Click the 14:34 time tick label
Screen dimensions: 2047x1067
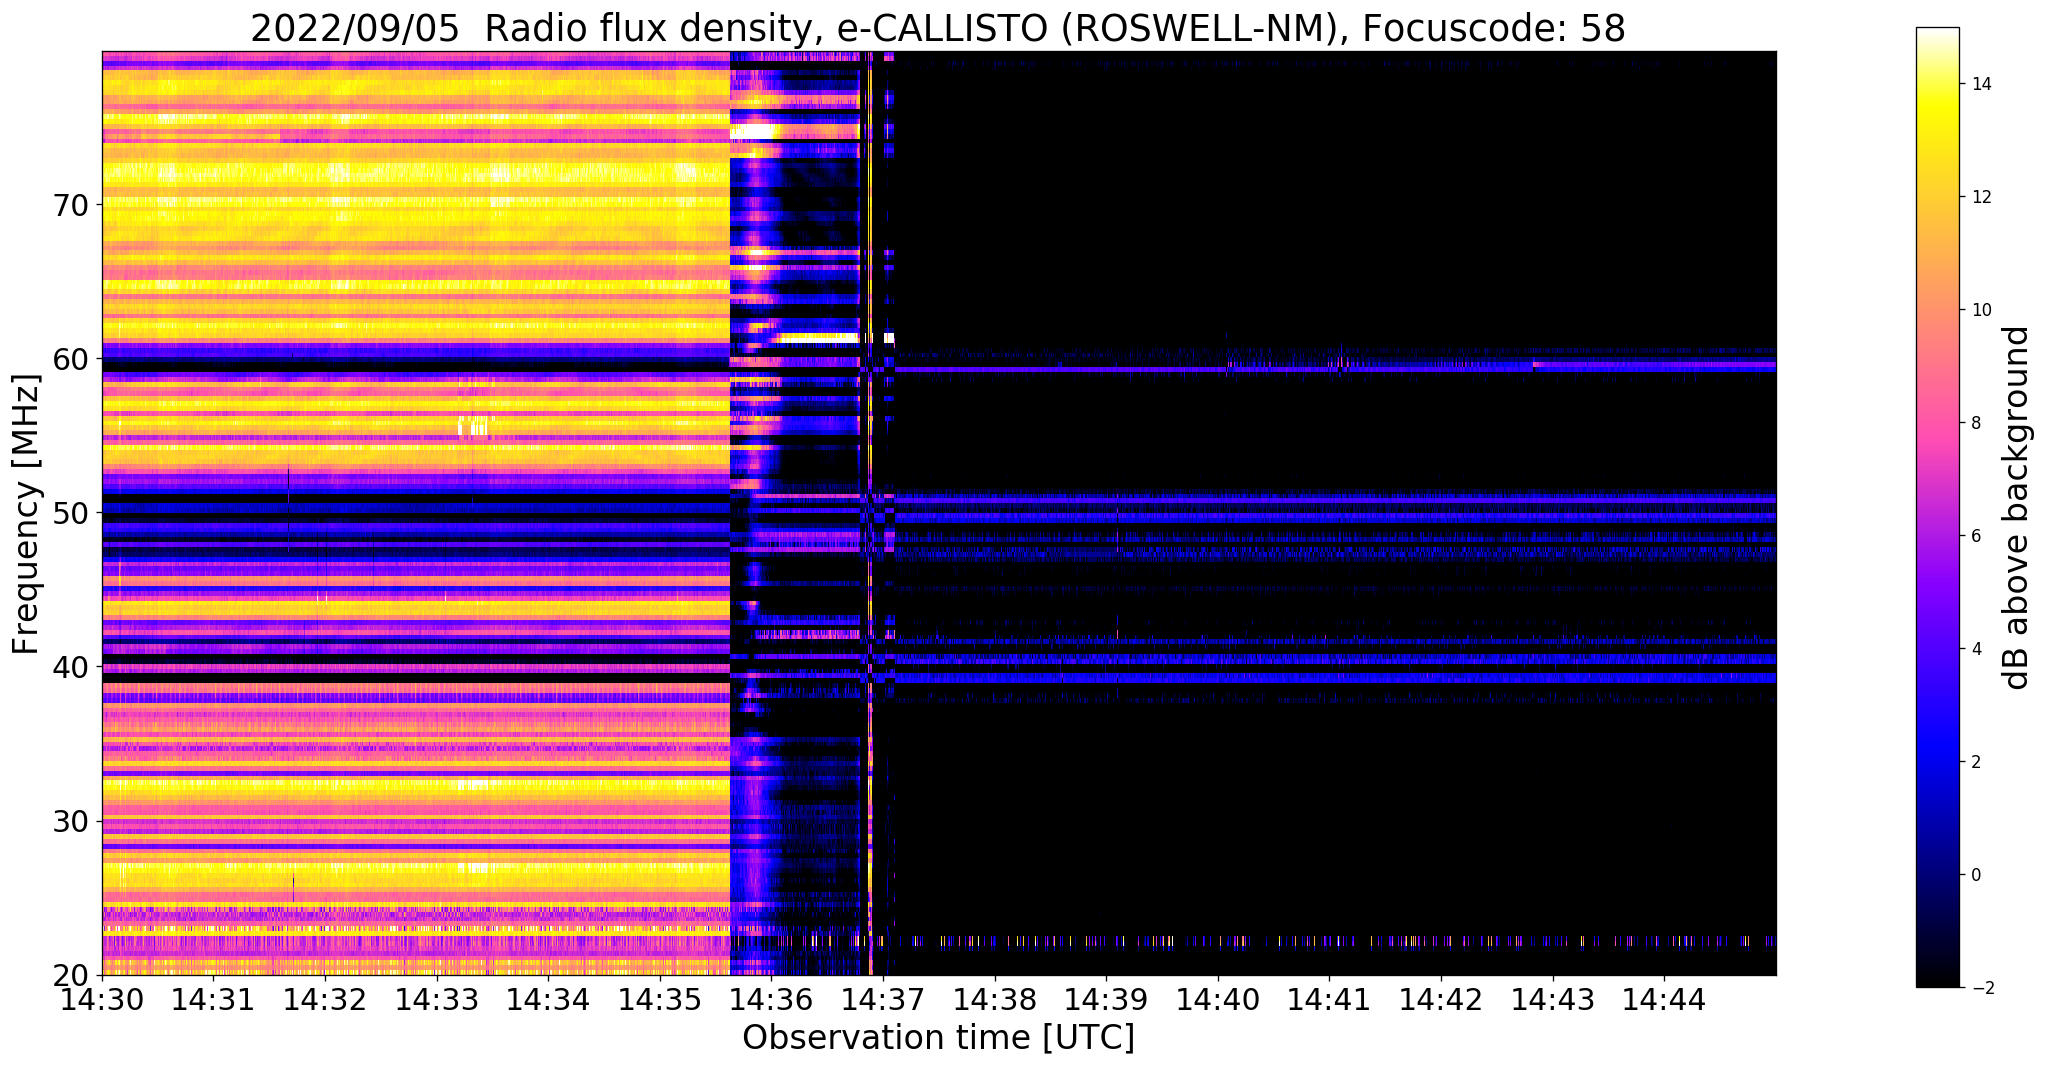point(548,998)
